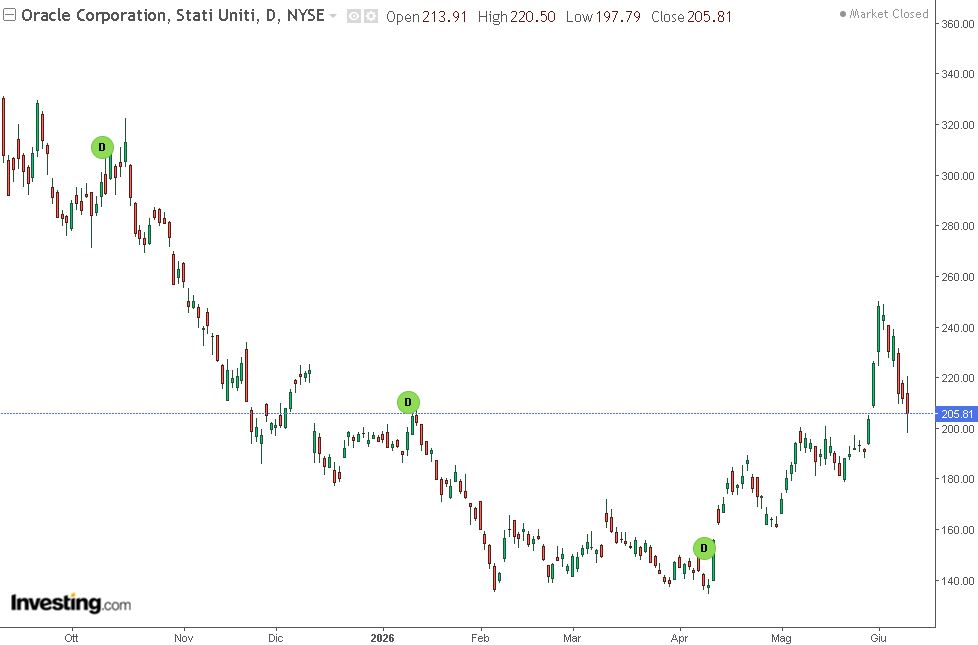Viewport: 978px width, 645px height.
Task: Click the Ott label on time axis
Action: [x=71, y=638]
